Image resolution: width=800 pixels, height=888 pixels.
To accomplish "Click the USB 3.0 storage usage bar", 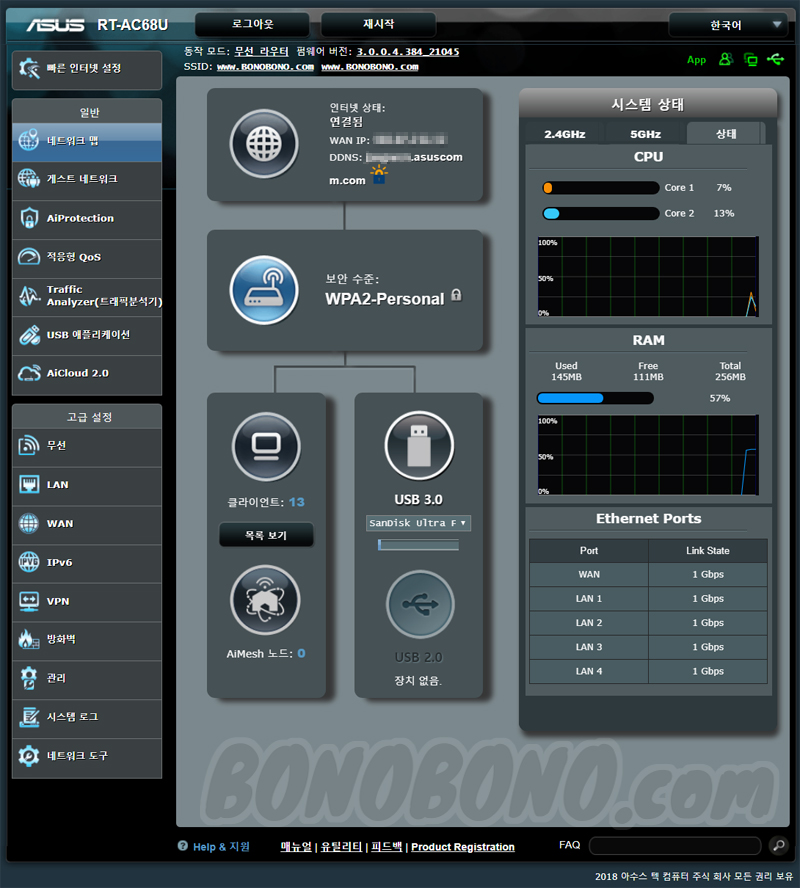I will point(418,545).
